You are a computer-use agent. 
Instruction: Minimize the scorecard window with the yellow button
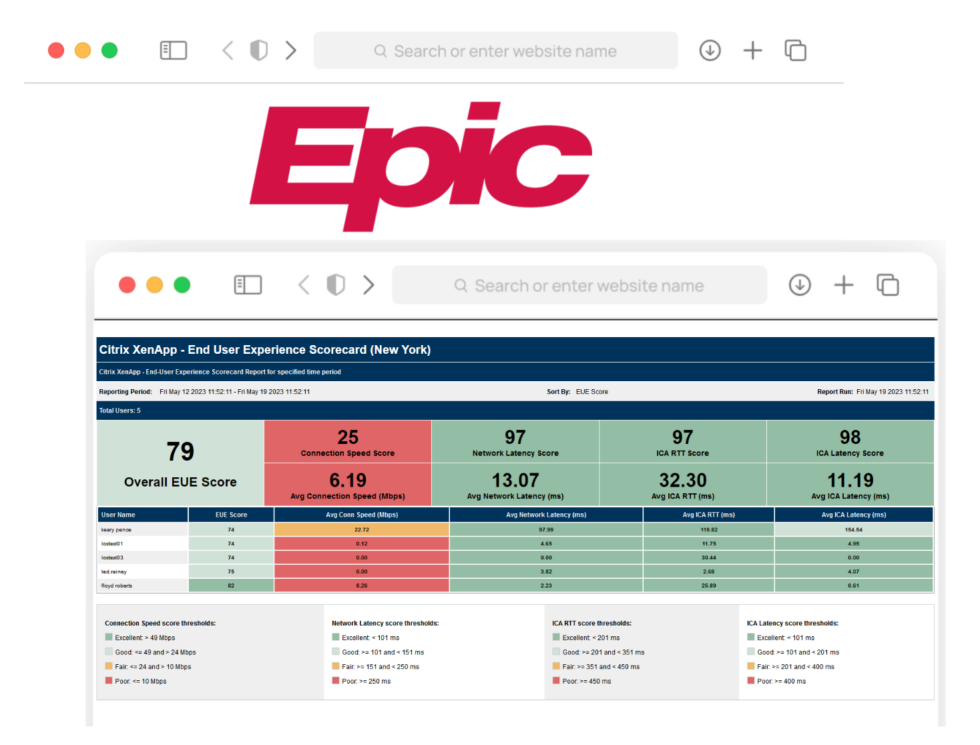click(x=154, y=285)
